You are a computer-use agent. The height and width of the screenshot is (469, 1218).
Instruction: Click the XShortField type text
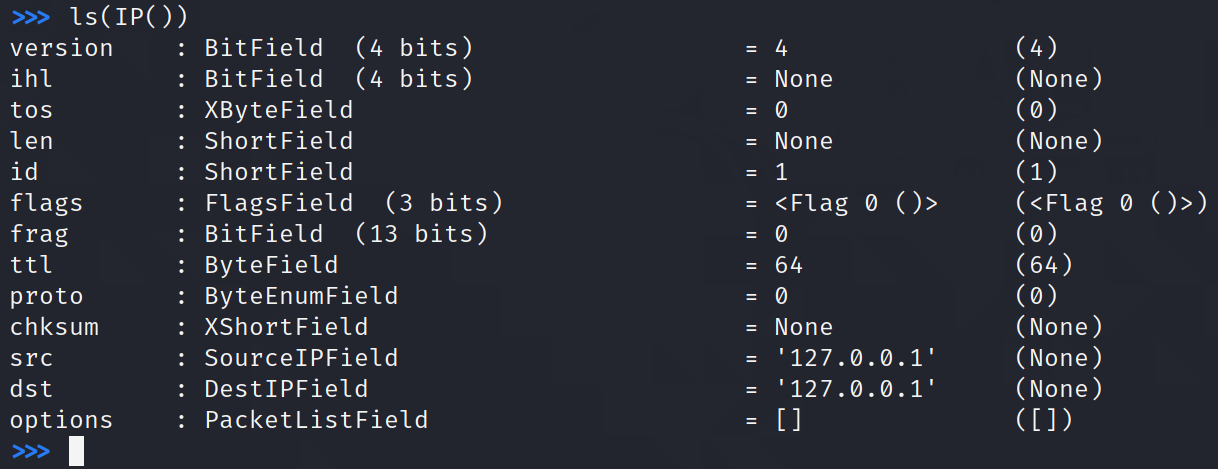click(286, 327)
